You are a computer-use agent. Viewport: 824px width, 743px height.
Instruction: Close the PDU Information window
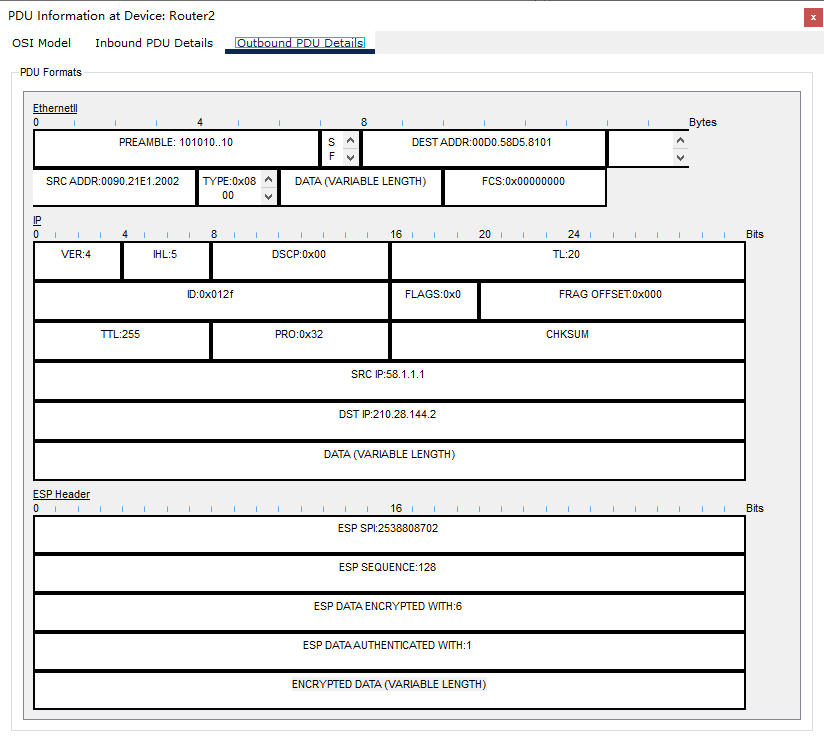(812, 17)
